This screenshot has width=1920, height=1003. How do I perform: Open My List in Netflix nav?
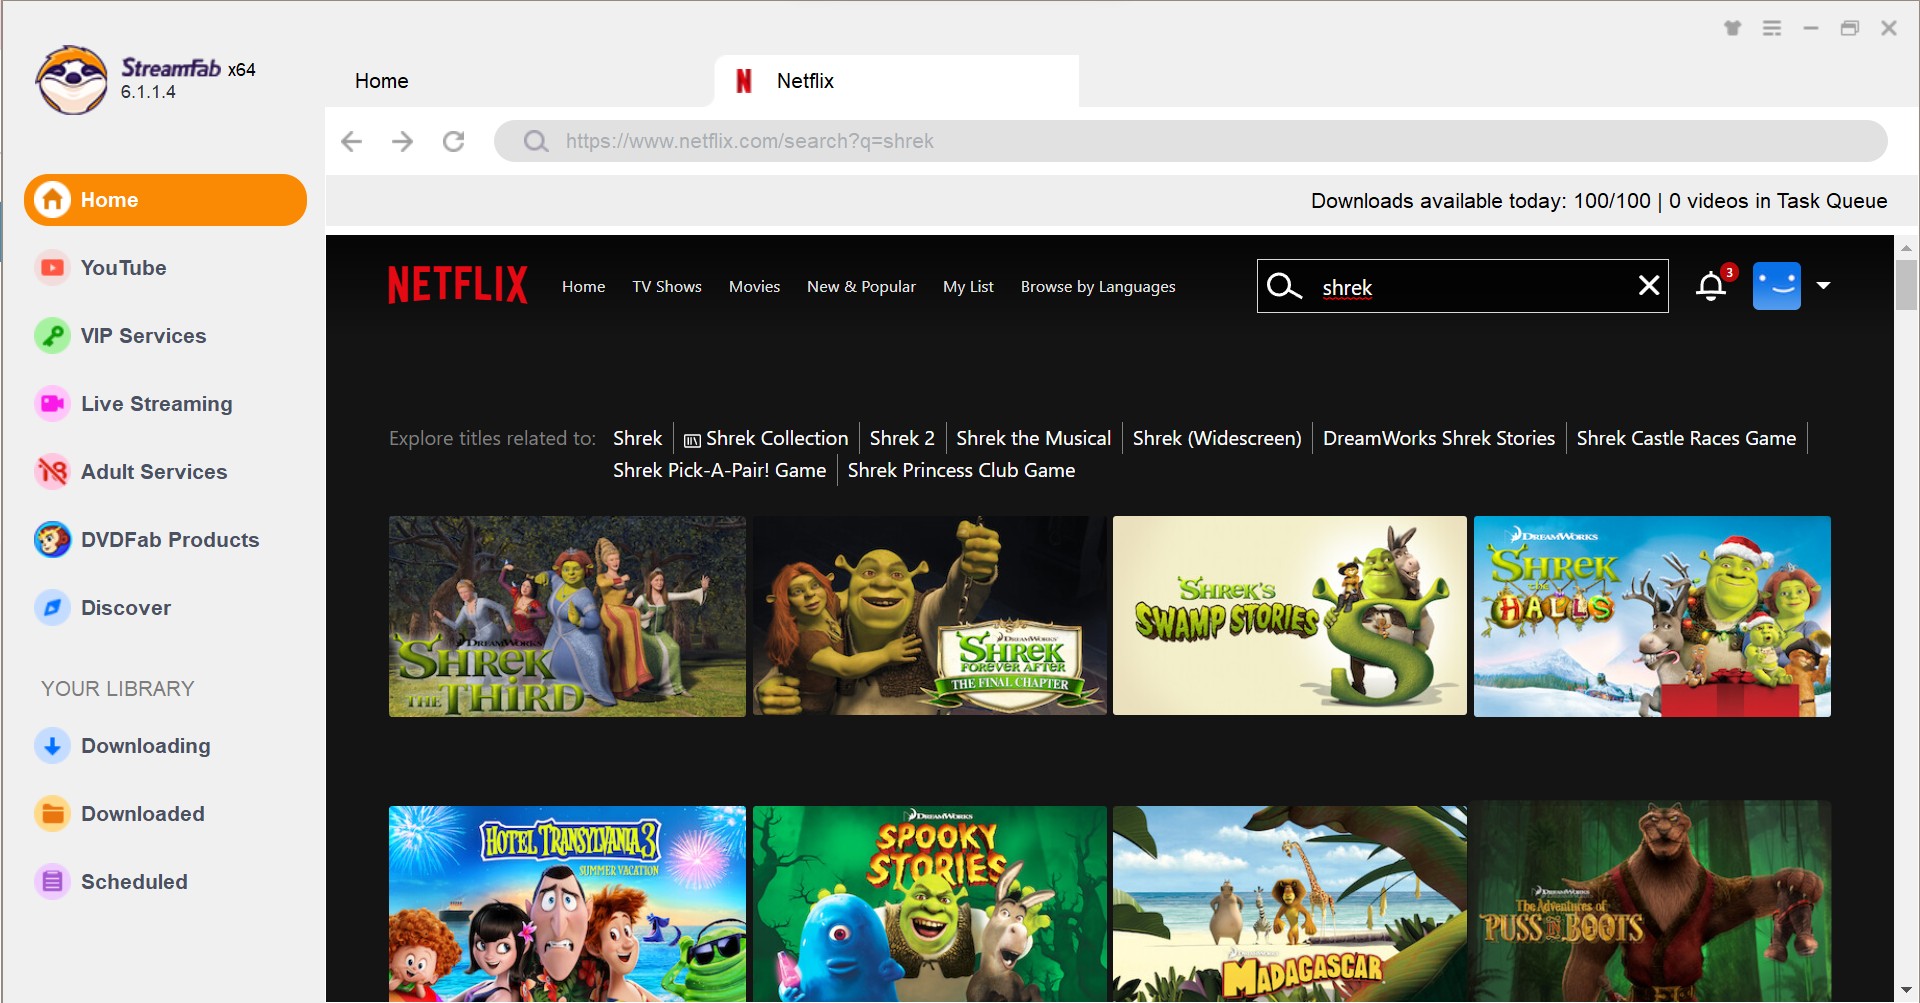click(x=968, y=287)
